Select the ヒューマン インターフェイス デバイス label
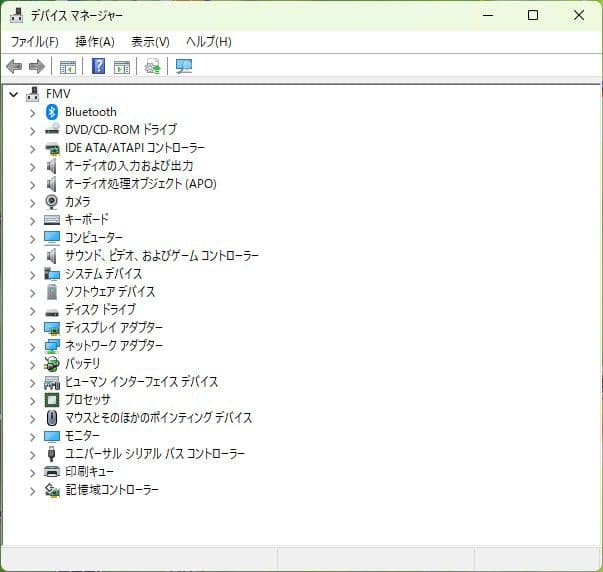The height and width of the screenshot is (572, 603). click(x=142, y=382)
